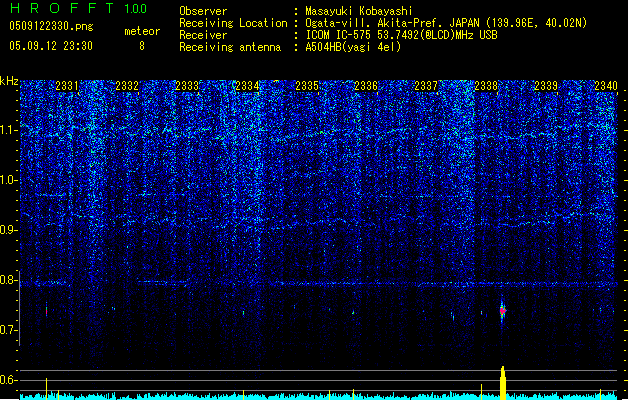Viewport: 629px width, 400px height.
Task: Click the date stamp 05.09.12 23:30
Action: pyautogui.click(x=51, y=46)
